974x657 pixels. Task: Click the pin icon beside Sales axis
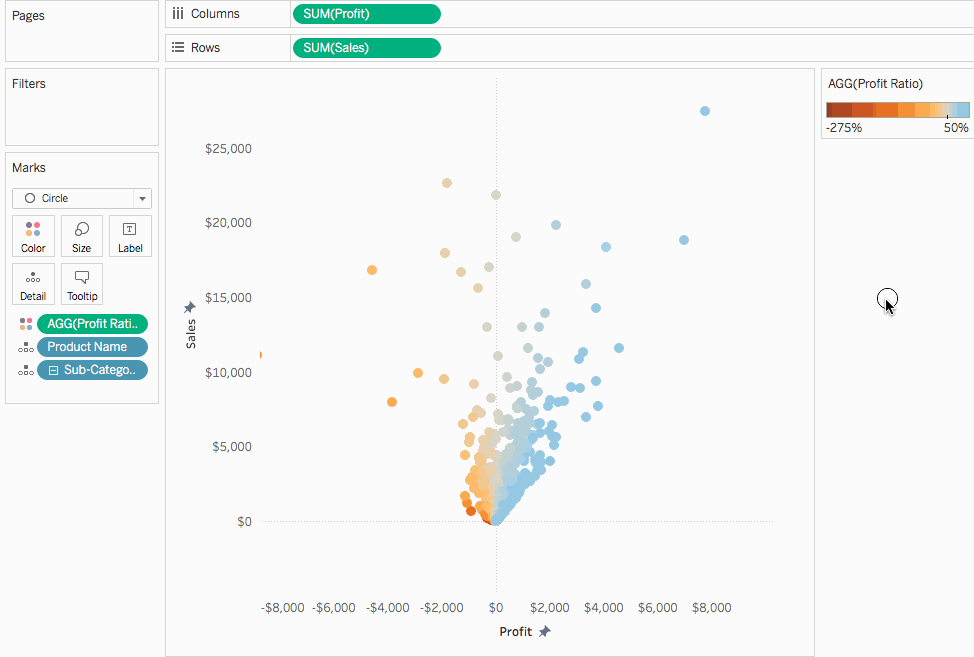click(189, 307)
